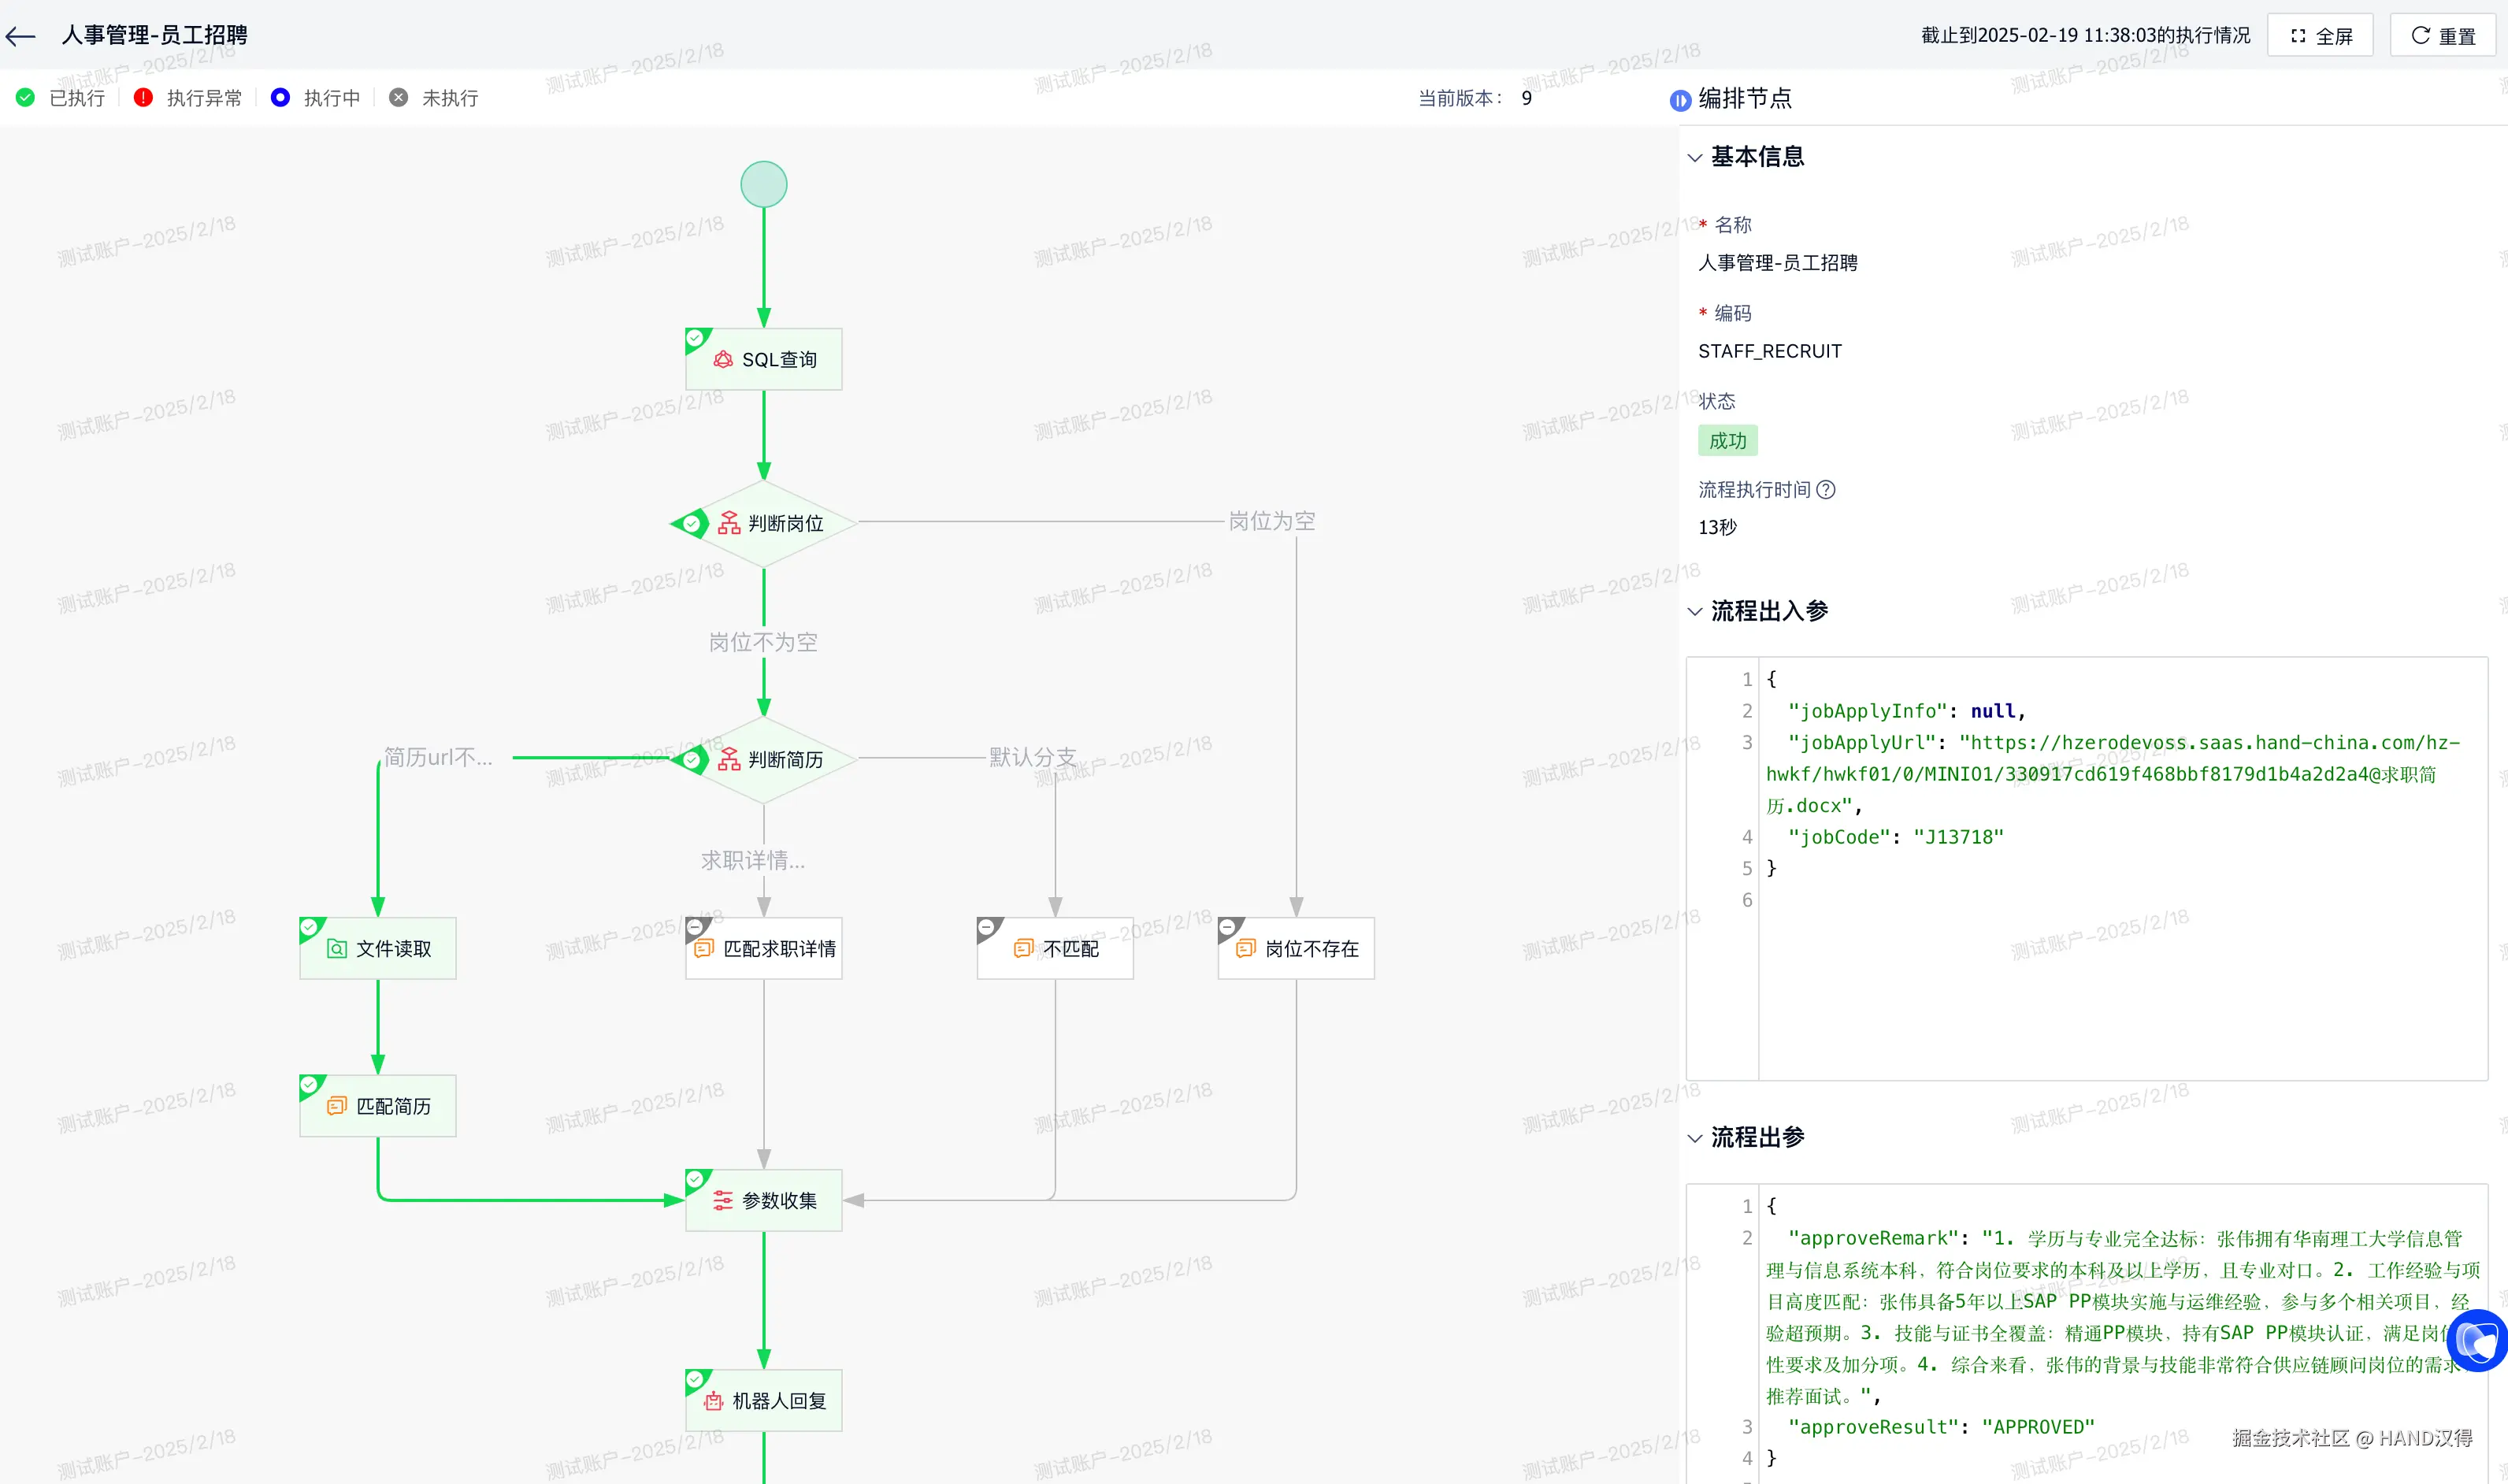The height and width of the screenshot is (1484, 2508).
Task: Open the floating assistant chat icon
Action: tap(2478, 1340)
